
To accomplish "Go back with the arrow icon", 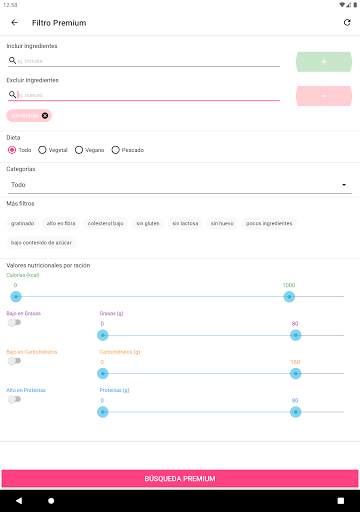I will tap(15, 23).
